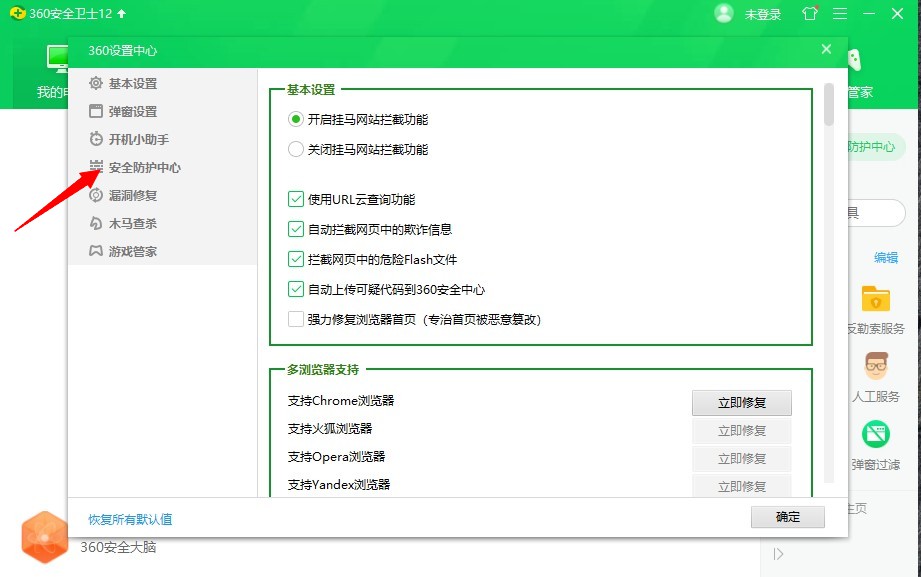Viewport: 921px width, 577px height.
Task: Enable 强力修复浏览器首页 checkbox
Action: coord(296,319)
